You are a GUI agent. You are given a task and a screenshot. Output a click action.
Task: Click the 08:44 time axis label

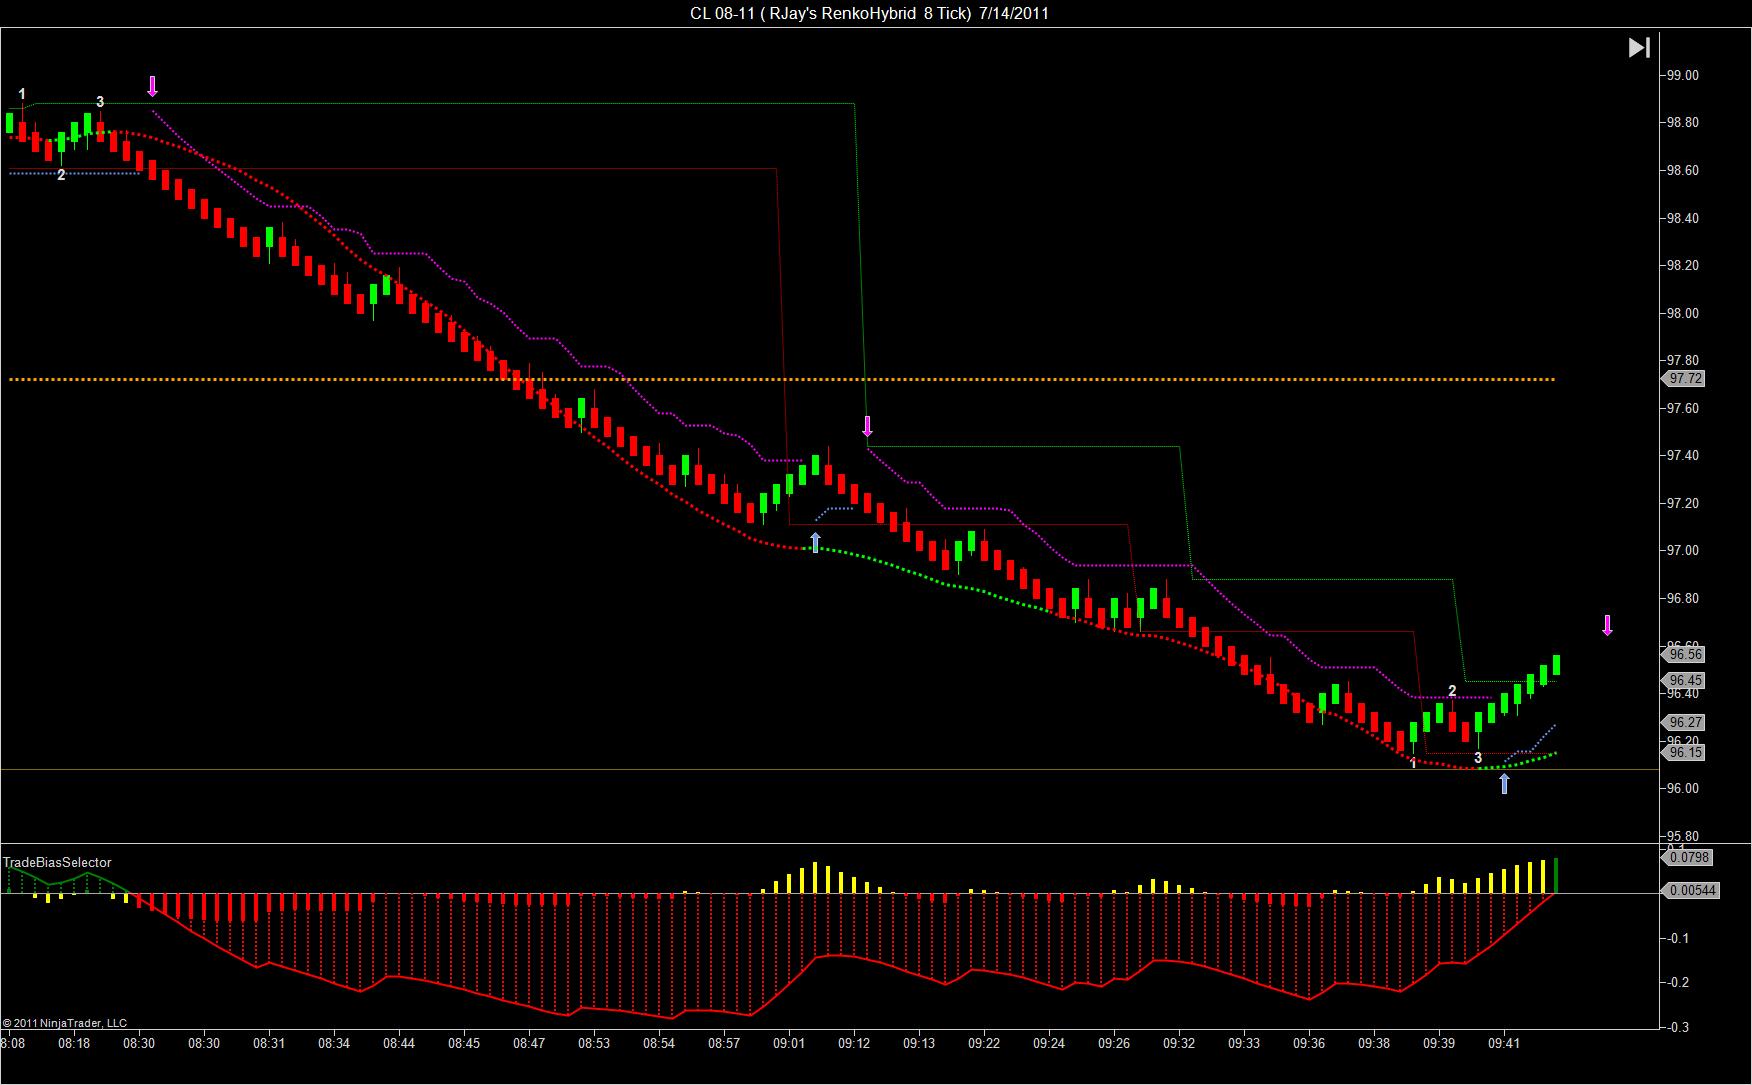click(x=399, y=1044)
